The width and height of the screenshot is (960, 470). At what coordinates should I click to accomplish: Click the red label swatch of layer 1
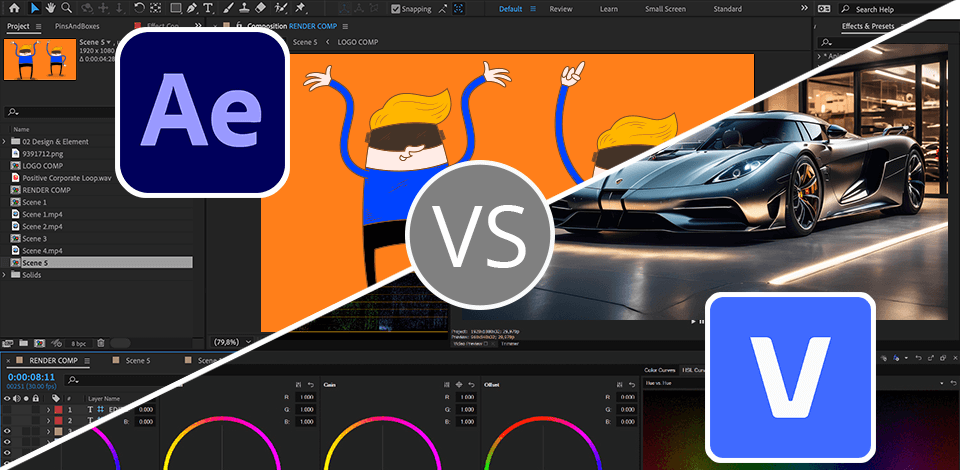click(x=58, y=409)
